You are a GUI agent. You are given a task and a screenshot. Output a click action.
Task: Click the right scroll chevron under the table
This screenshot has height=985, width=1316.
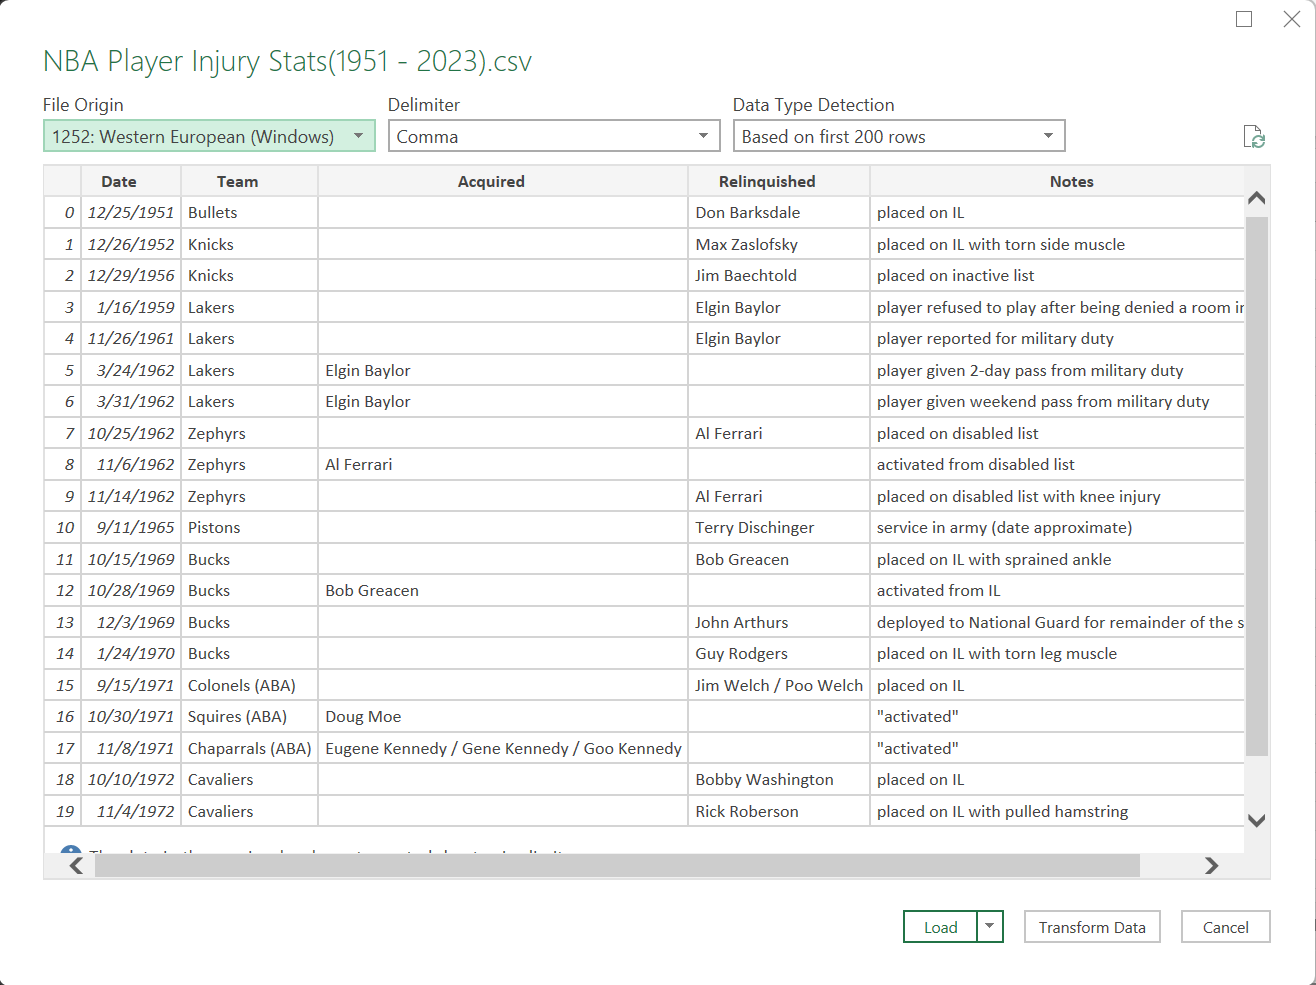point(1212,866)
